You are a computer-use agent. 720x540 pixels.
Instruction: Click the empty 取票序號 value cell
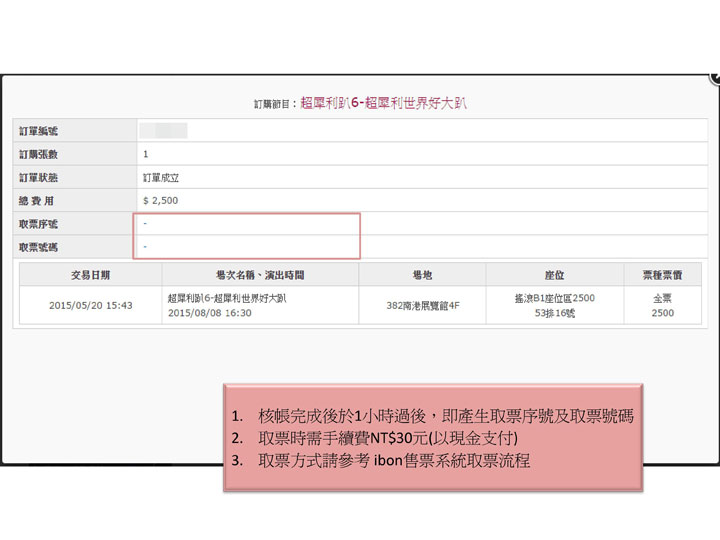tap(247, 223)
